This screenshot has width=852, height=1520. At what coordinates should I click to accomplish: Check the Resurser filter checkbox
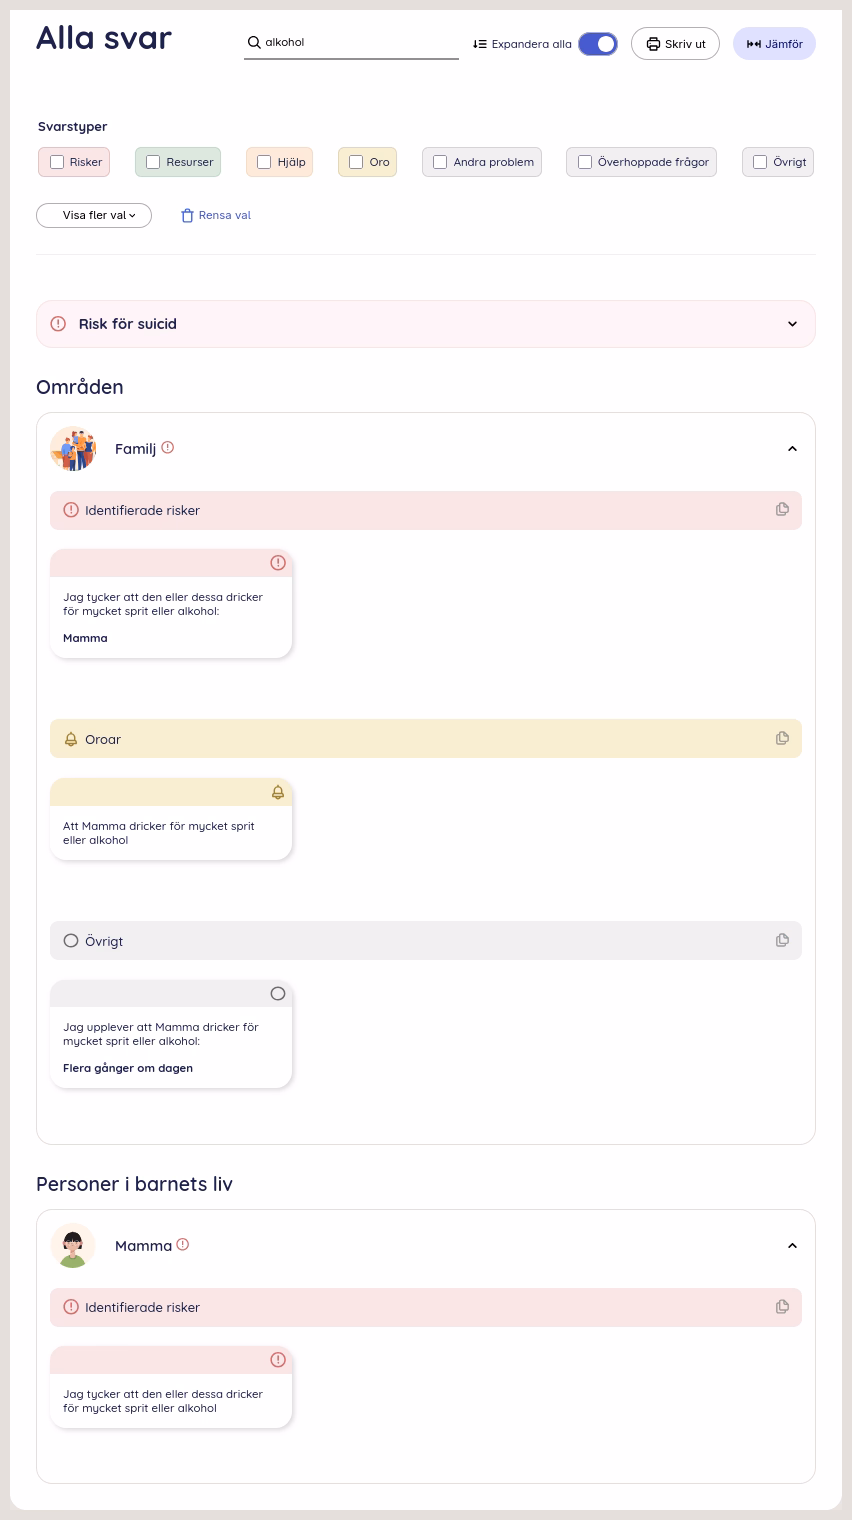coord(153,162)
